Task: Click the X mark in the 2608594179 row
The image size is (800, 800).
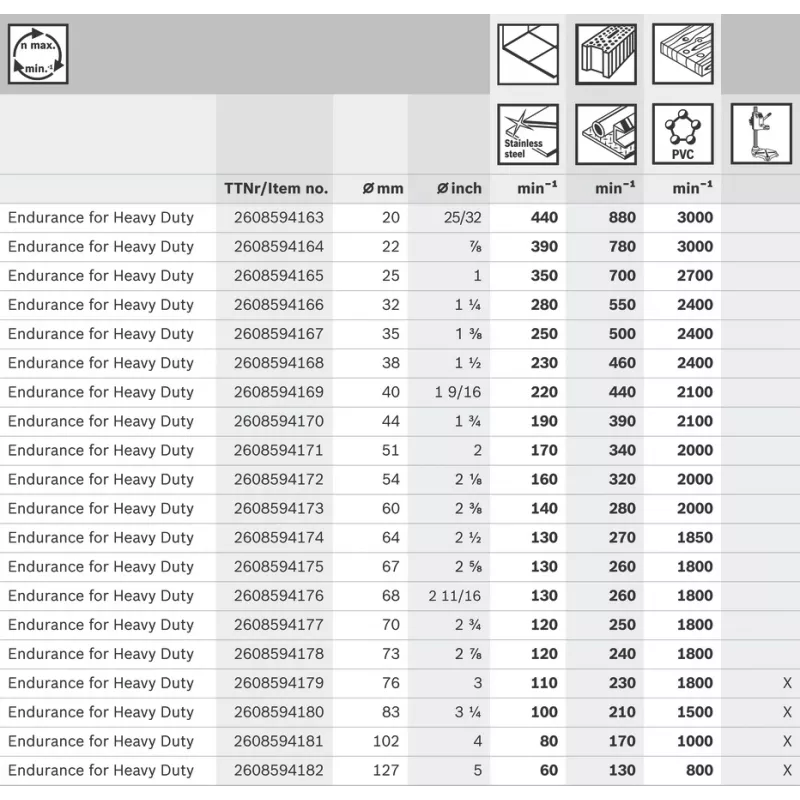Action: tap(787, 683)
